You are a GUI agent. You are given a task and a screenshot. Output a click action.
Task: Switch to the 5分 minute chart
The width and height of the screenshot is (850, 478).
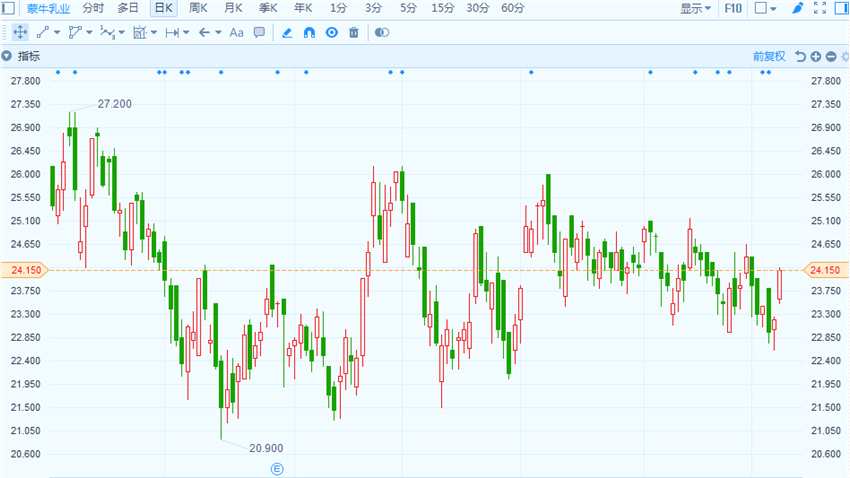point(408,8)
